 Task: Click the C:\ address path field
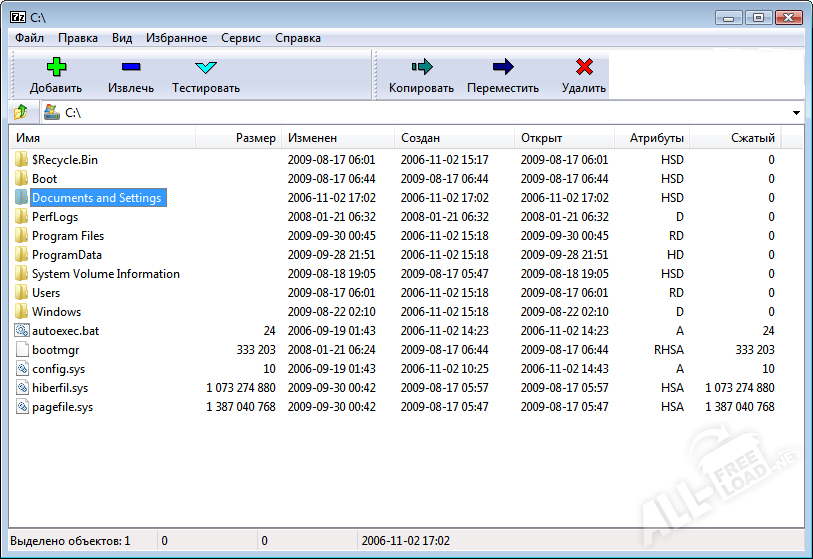[400, 113]
